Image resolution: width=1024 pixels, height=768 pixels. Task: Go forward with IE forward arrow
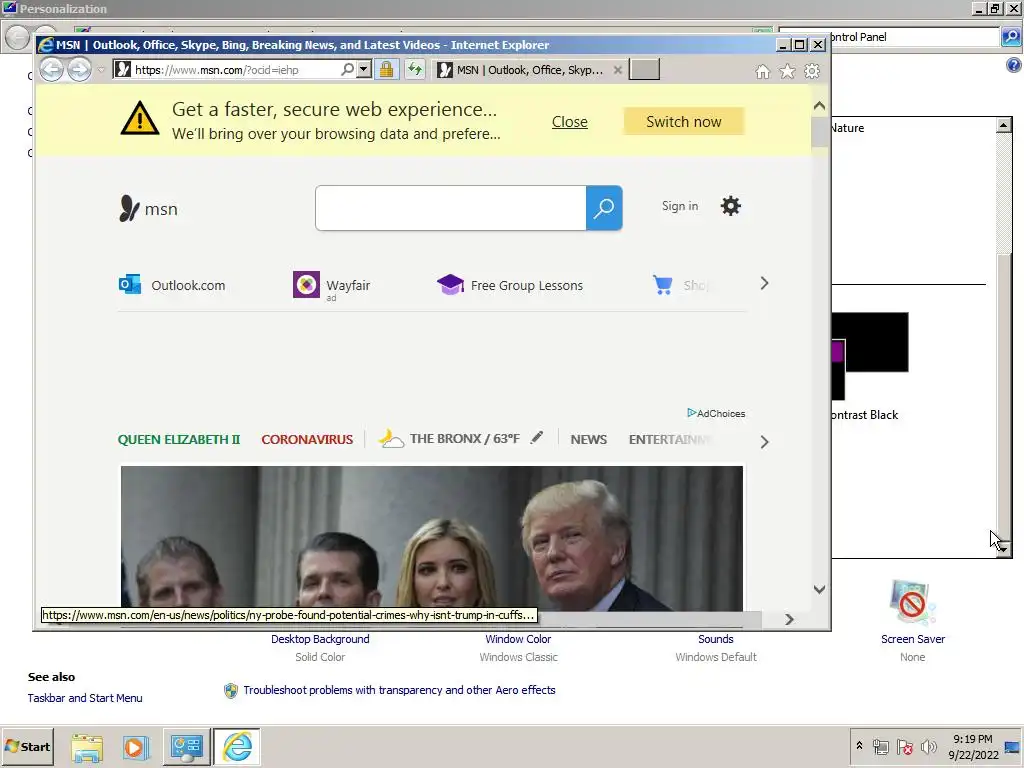click(x=80, y=69)
